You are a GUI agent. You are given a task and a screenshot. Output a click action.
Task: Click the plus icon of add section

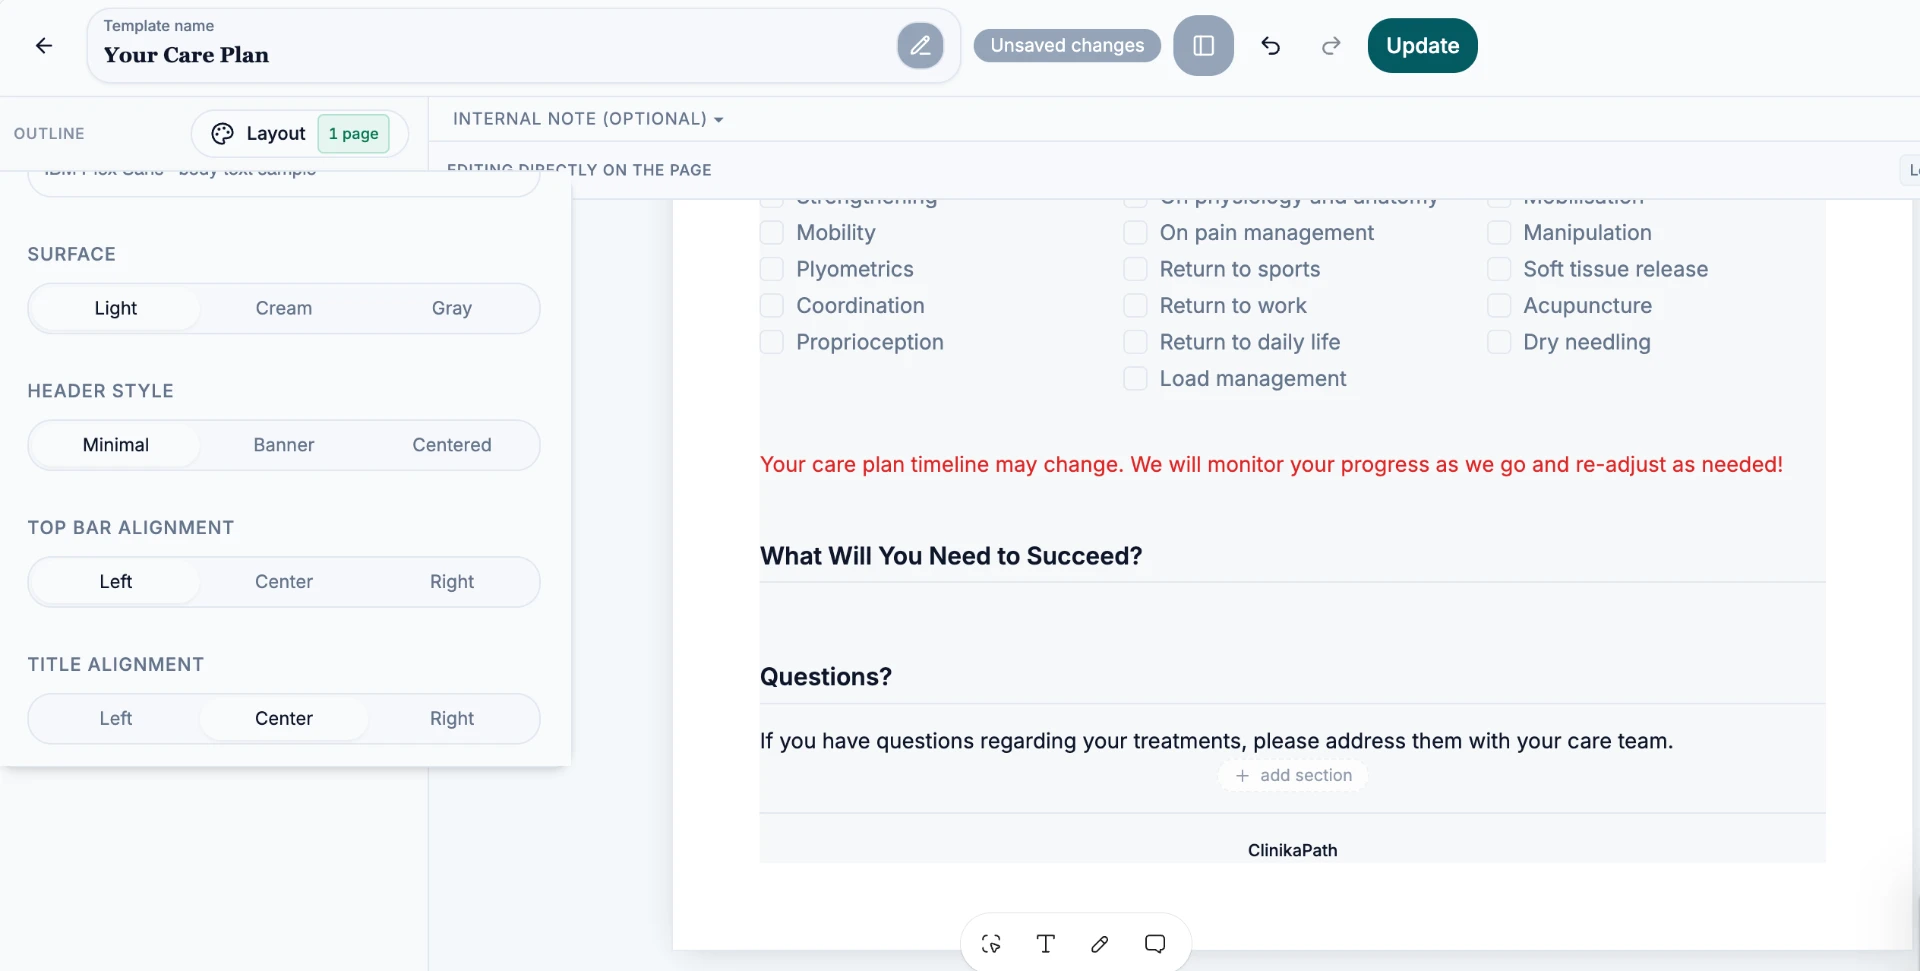click(1242, 776)
